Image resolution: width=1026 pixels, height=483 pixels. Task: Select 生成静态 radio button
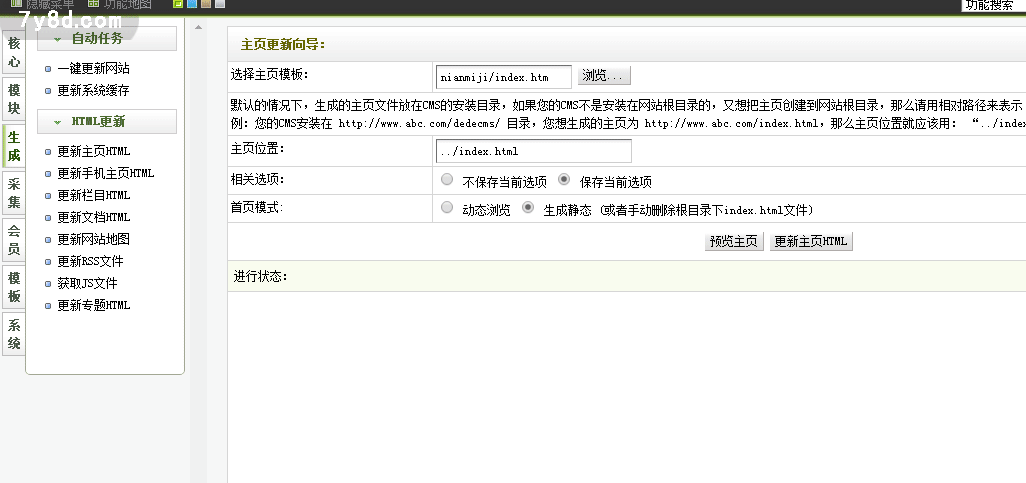[x=527, y=208]
